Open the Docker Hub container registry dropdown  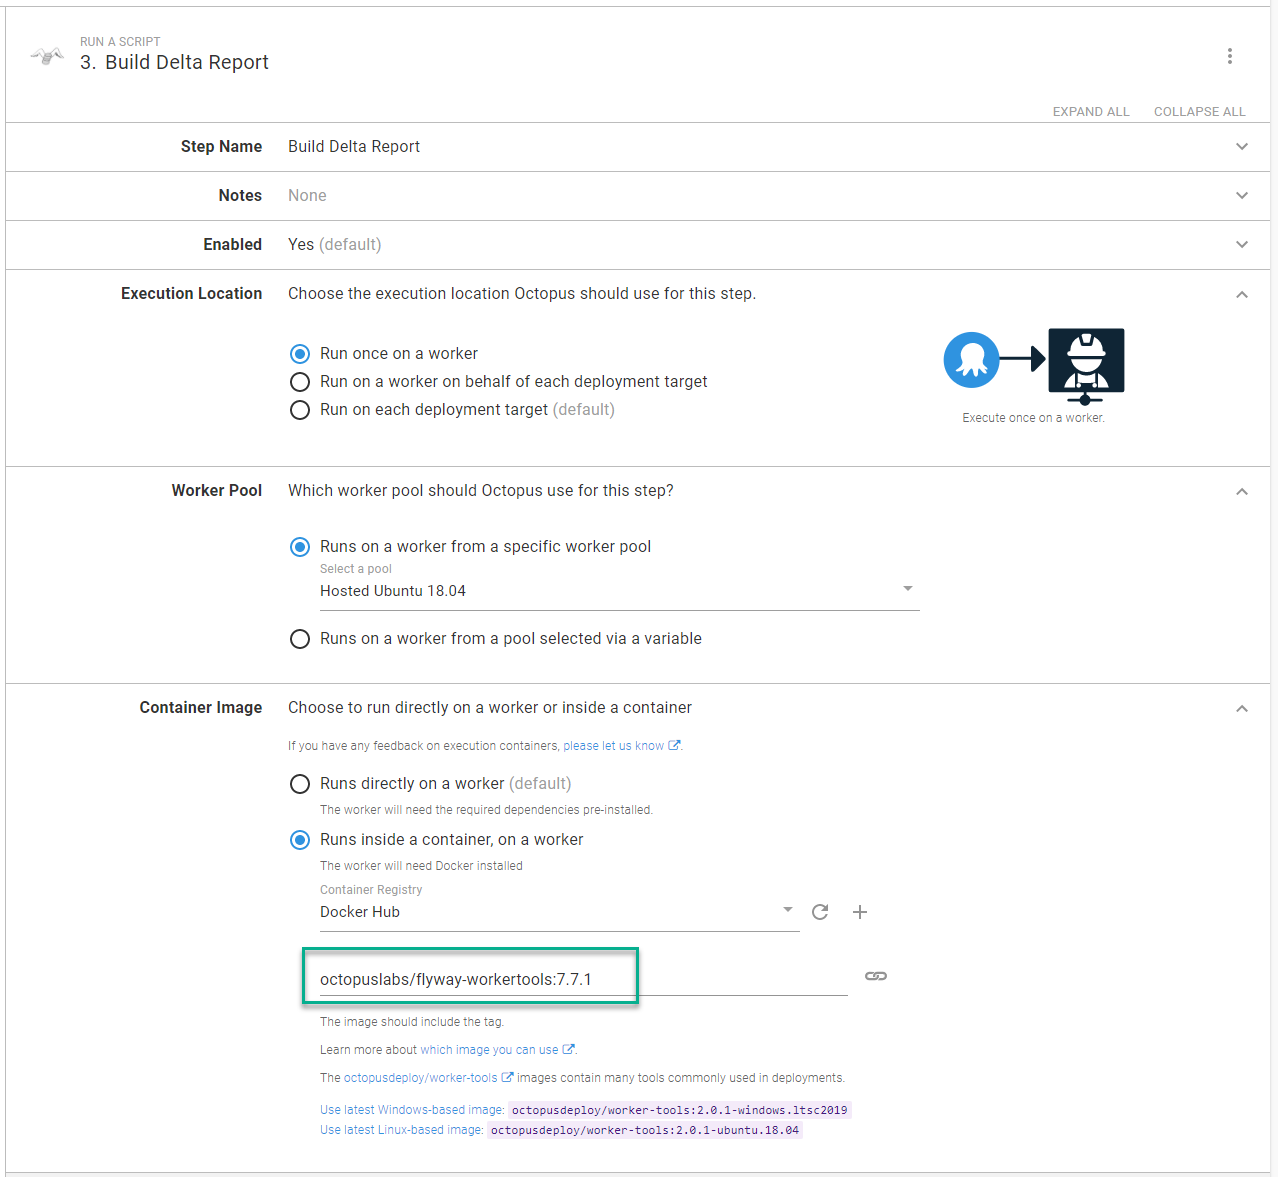[786, 911]
